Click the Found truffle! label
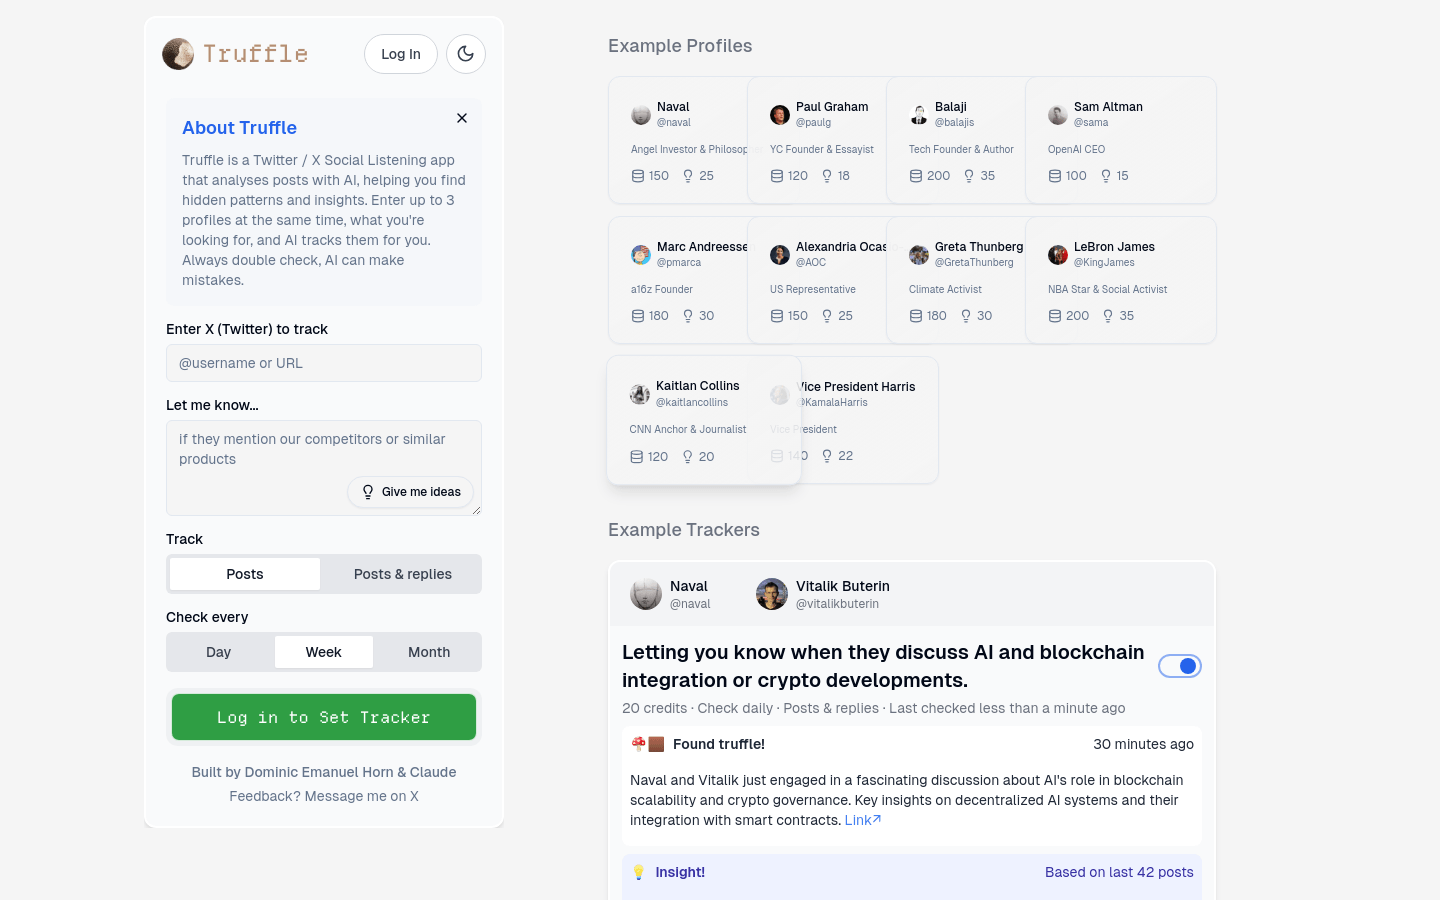The image size is (1440, 900). 719,744
